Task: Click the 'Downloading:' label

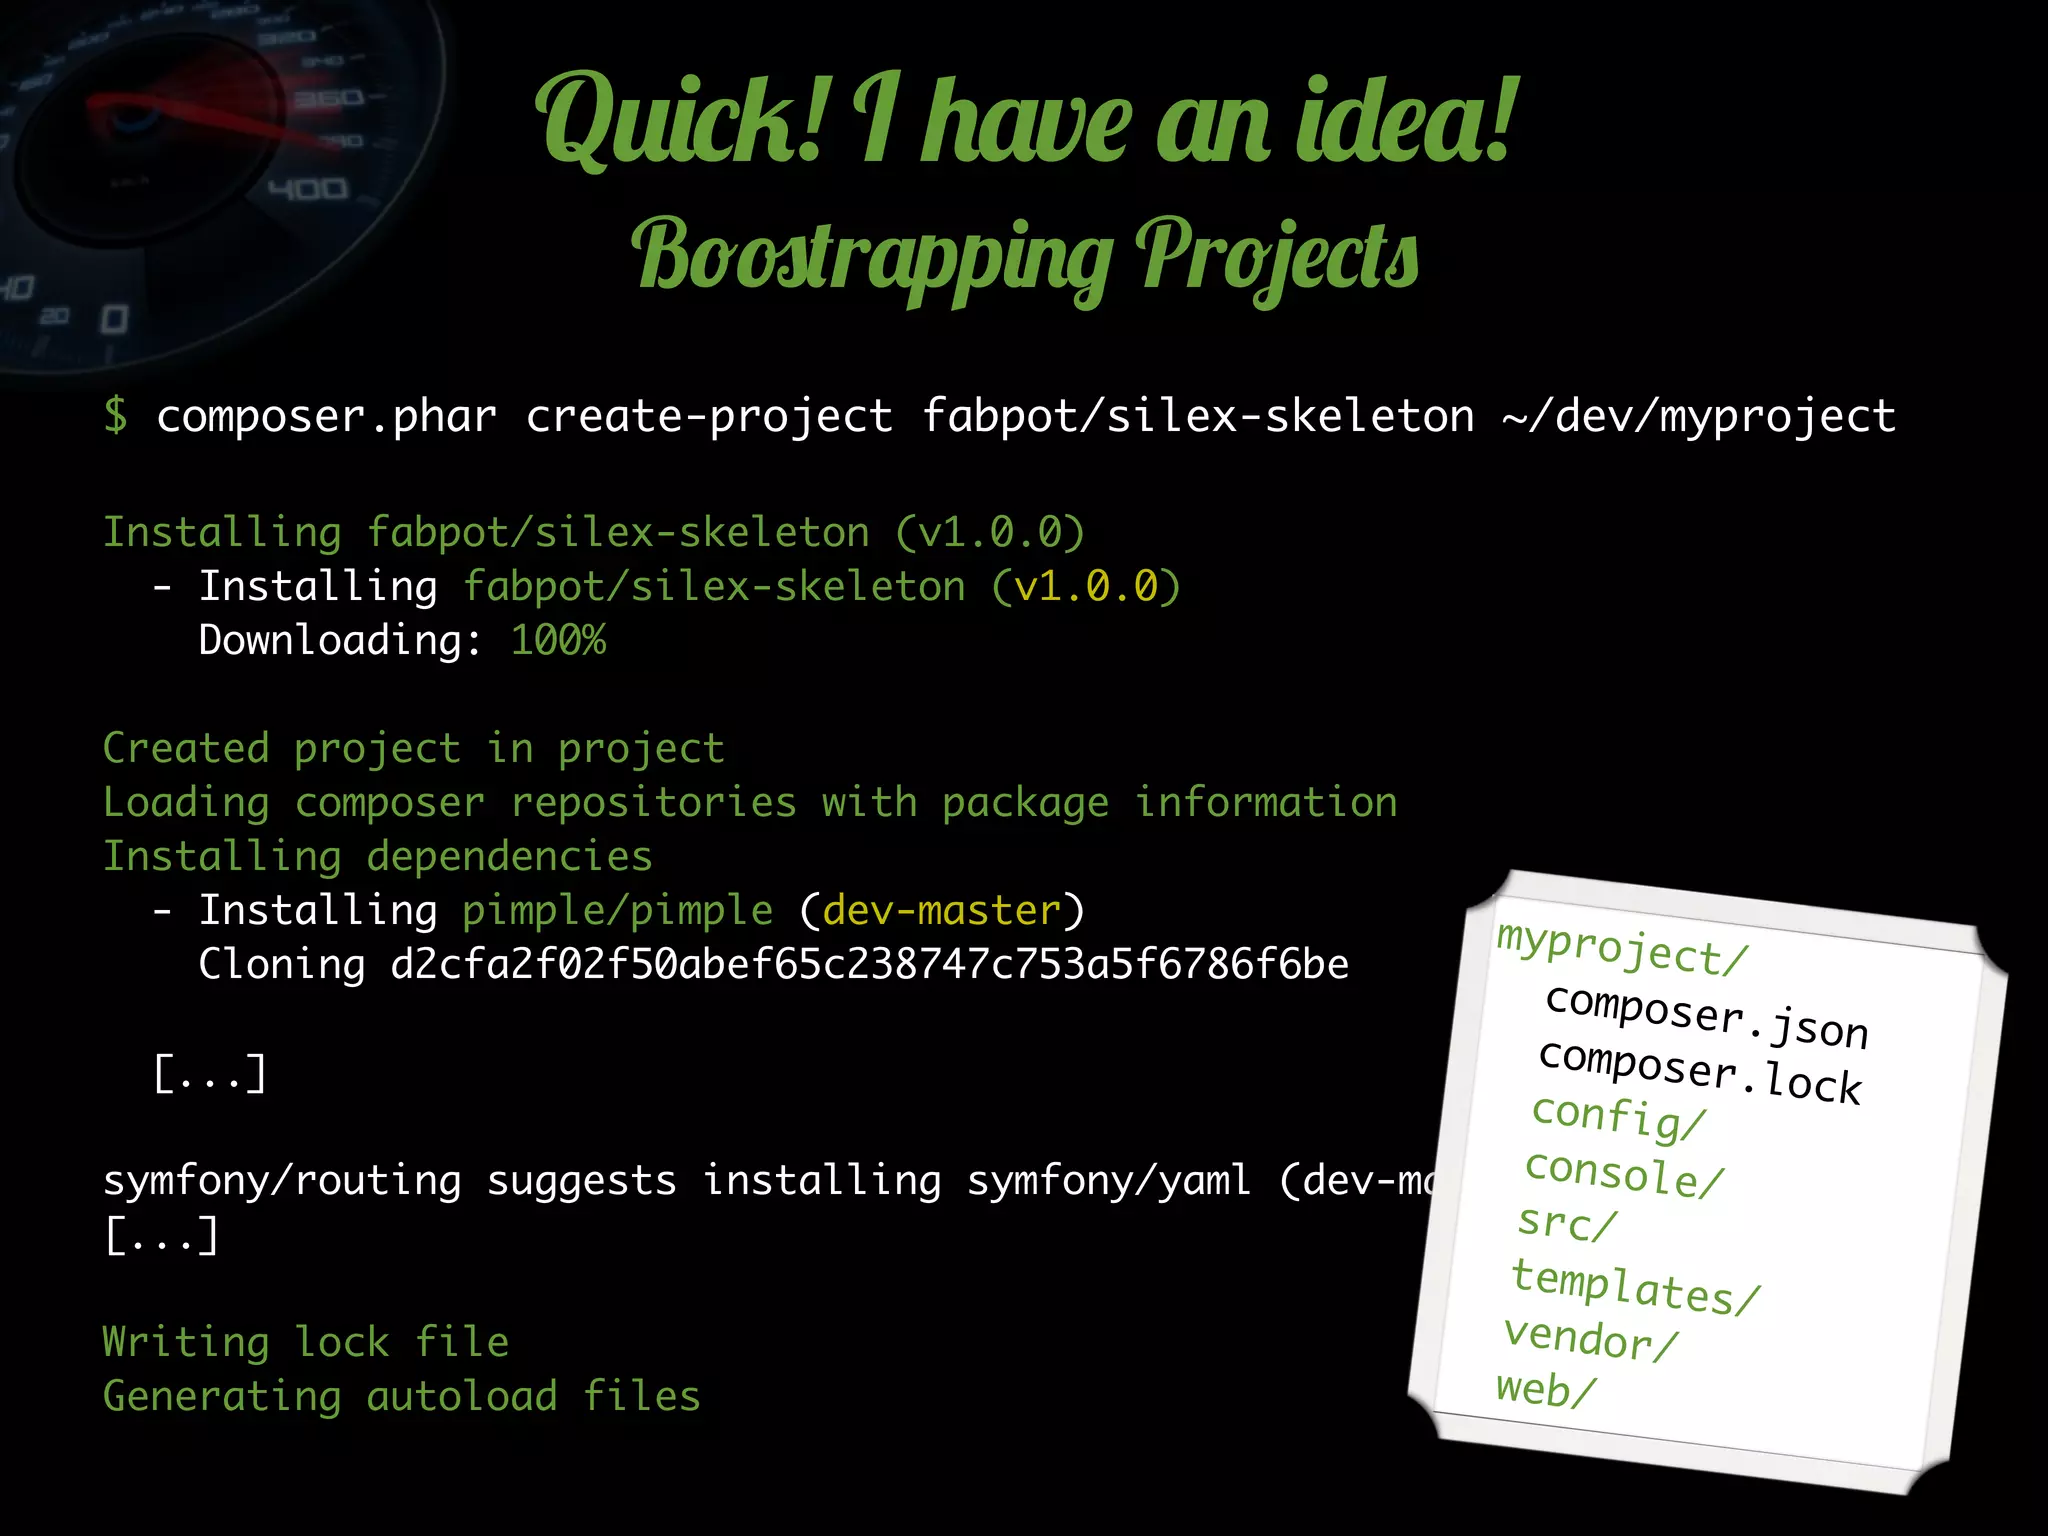Action: (341, 641)
